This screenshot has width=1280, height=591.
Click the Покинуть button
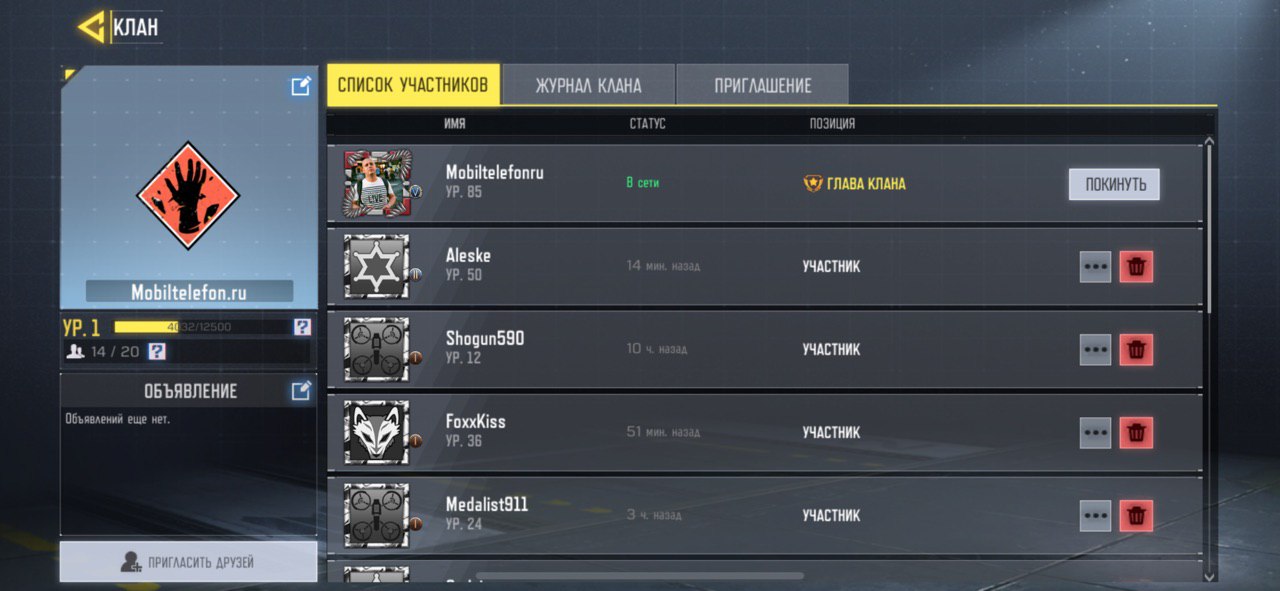coord(1114,184)
